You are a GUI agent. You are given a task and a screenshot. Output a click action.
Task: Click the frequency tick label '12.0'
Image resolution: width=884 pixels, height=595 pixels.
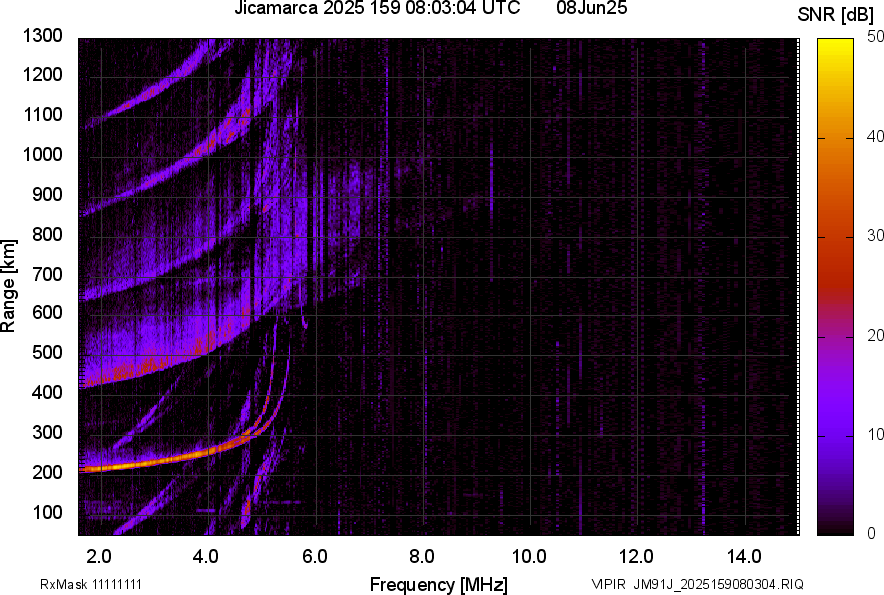[637, 557]
